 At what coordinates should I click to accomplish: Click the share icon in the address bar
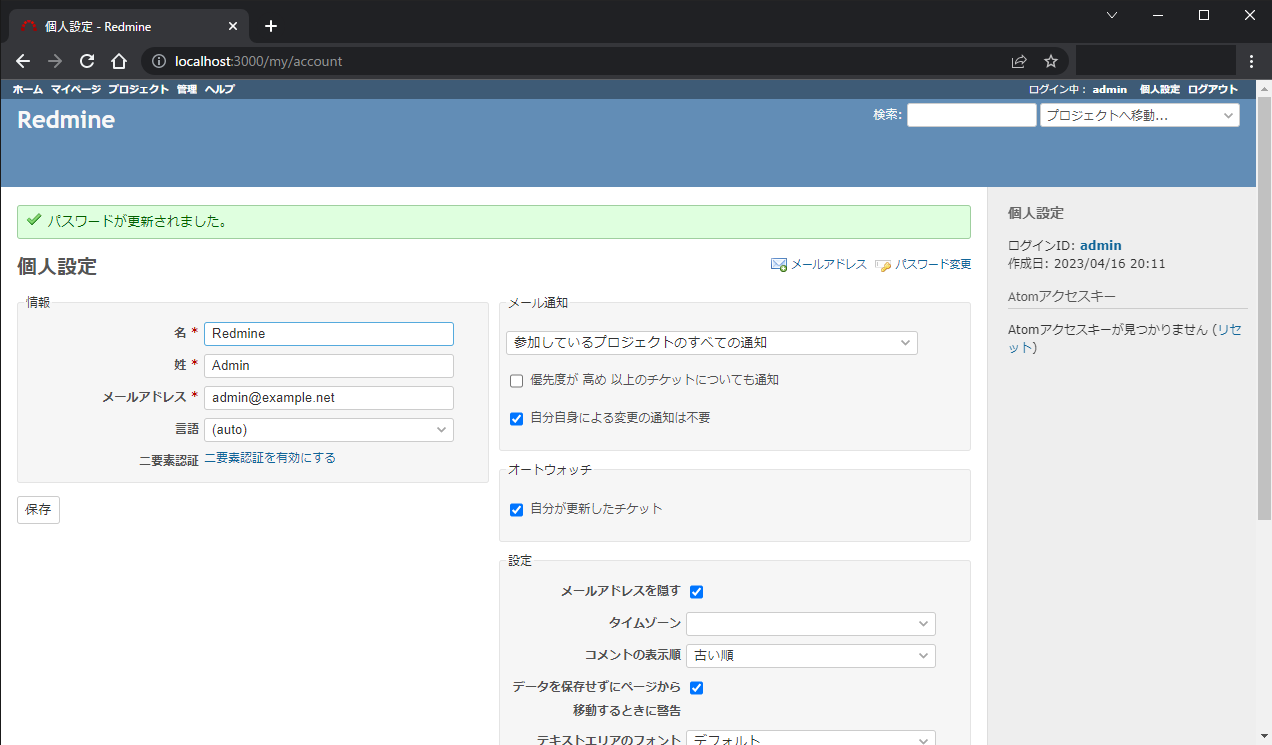(x=1016, y=61)
